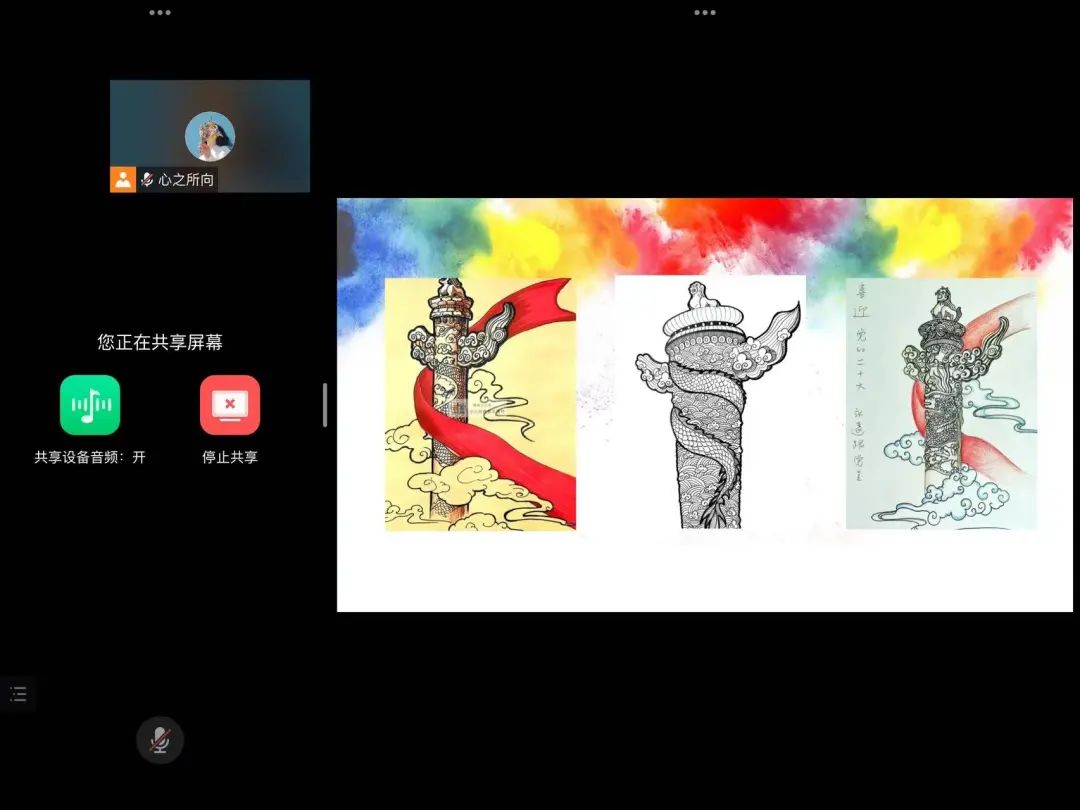Select the pillar drawing with handwritten calligraphy

coord(941,404)
